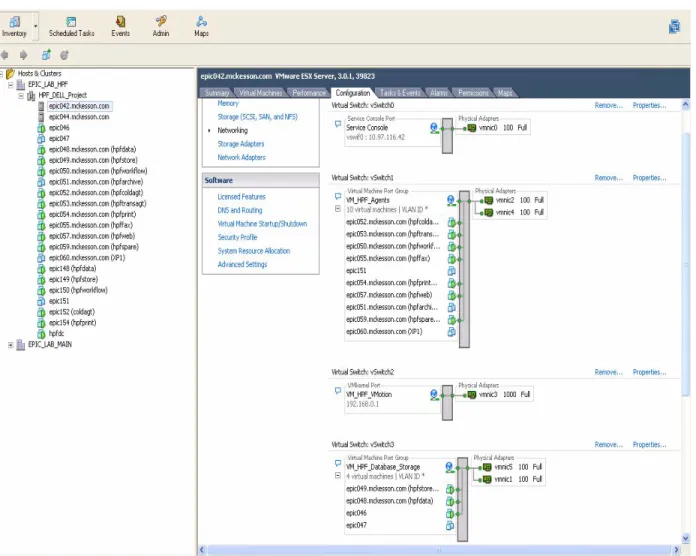Image resolution: width=696 pixels, height=556 pixels.
Task: Go forward using the forward arrow
Action: click(24, 55)
